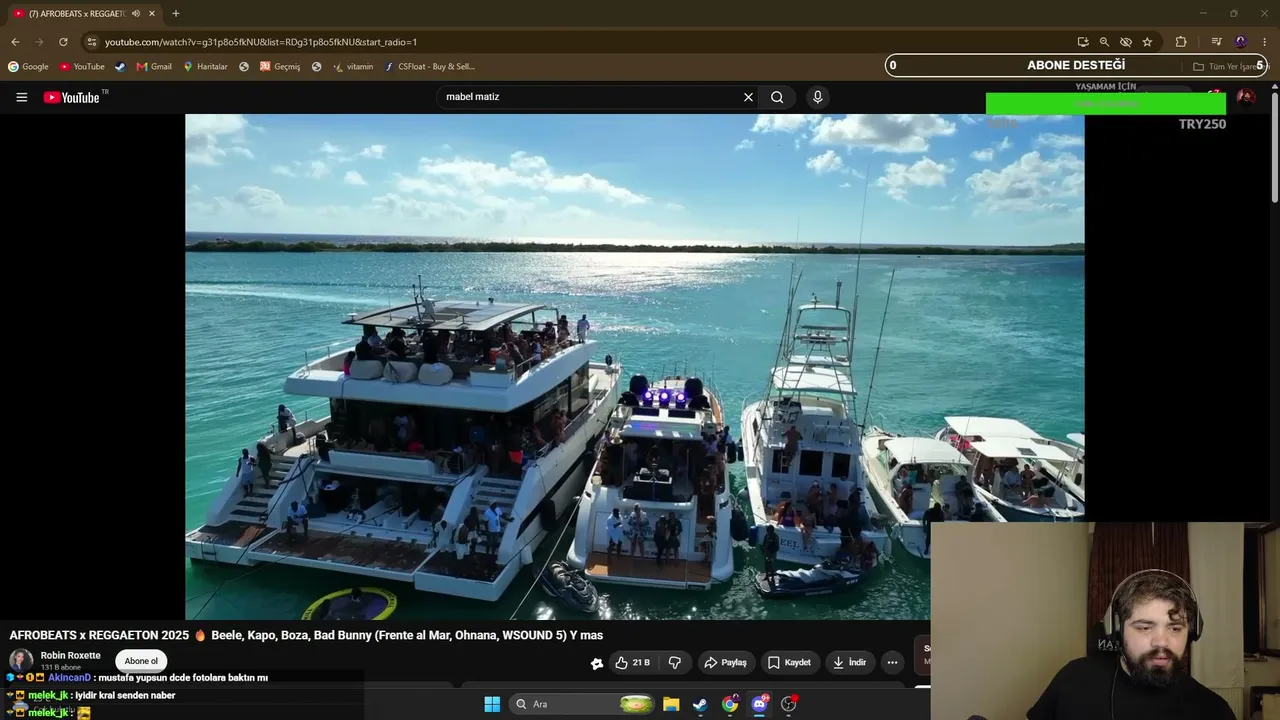The image size is (1280, 720).
Task: Open the vitamin bookmark
Action: (x=353, y=67)
